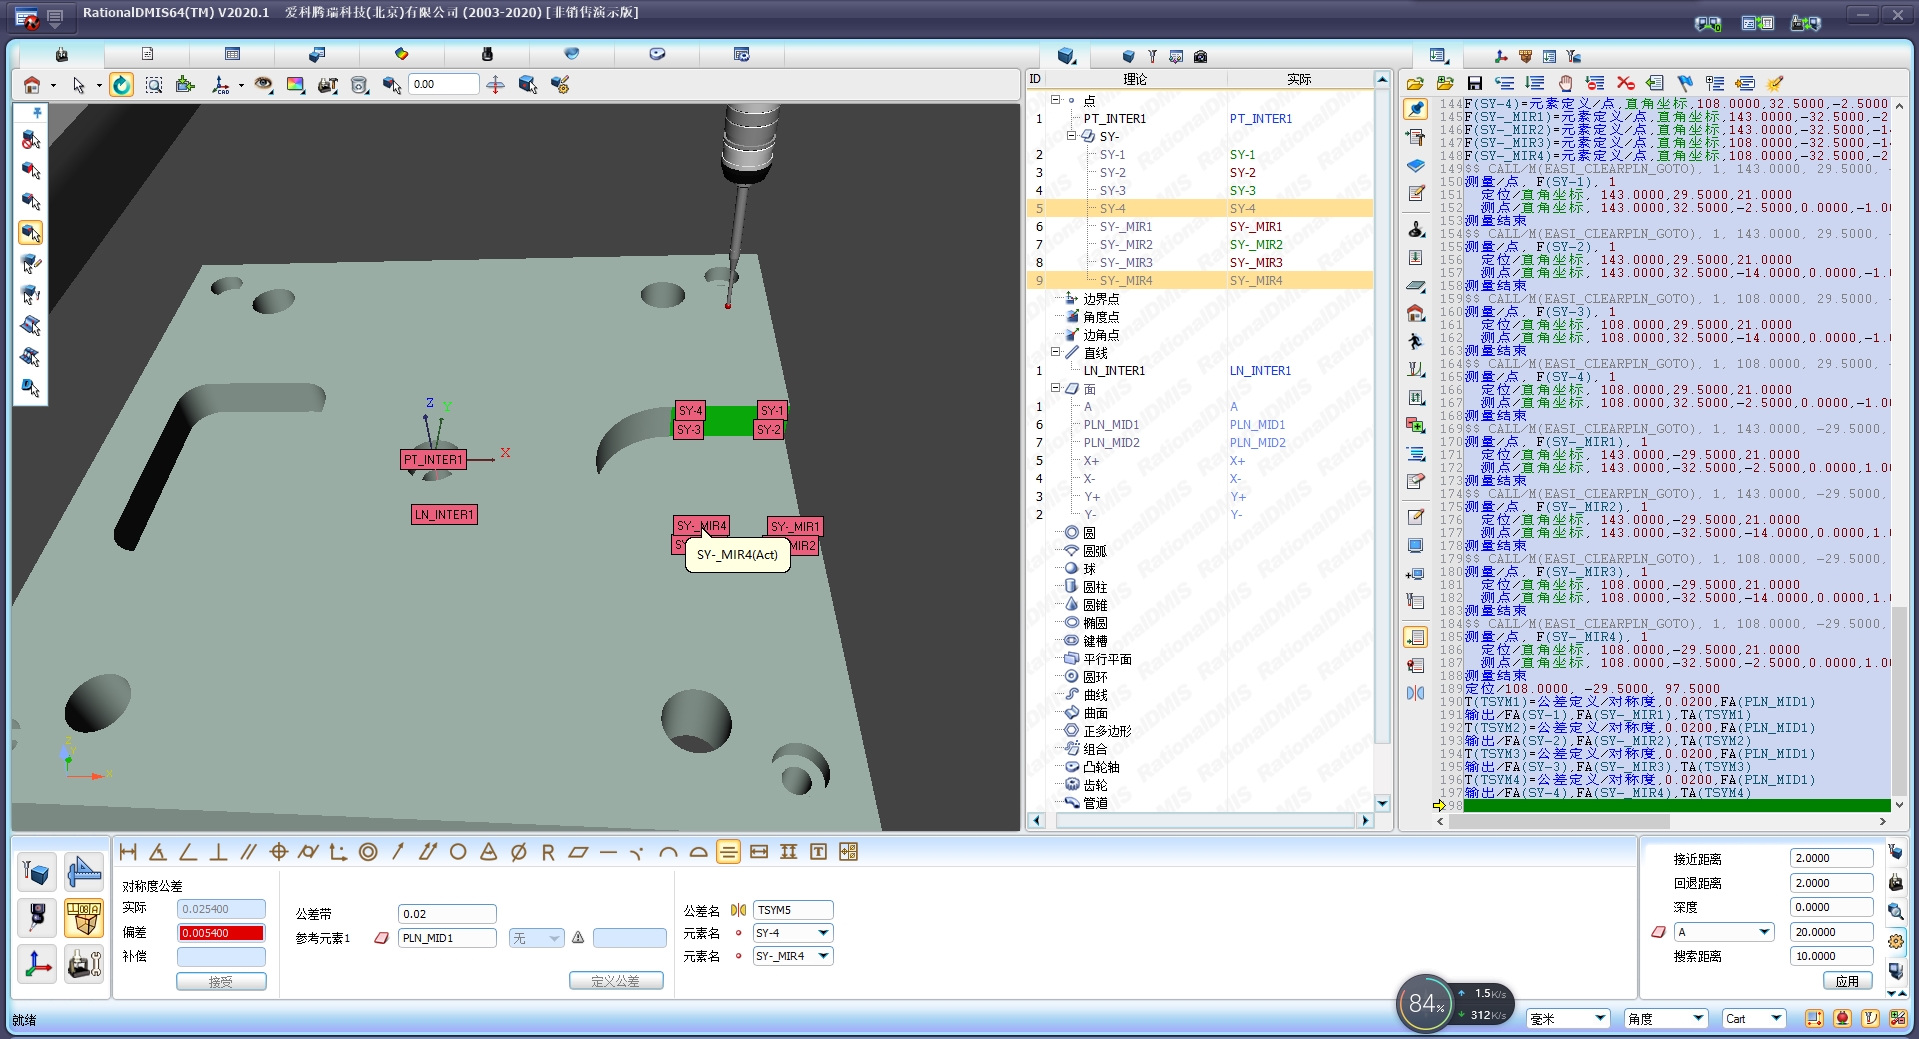Click the 0.00 value input field
Viewport: 1919px width, 1039px height.
pyautogui.click(x=444, y=85)
